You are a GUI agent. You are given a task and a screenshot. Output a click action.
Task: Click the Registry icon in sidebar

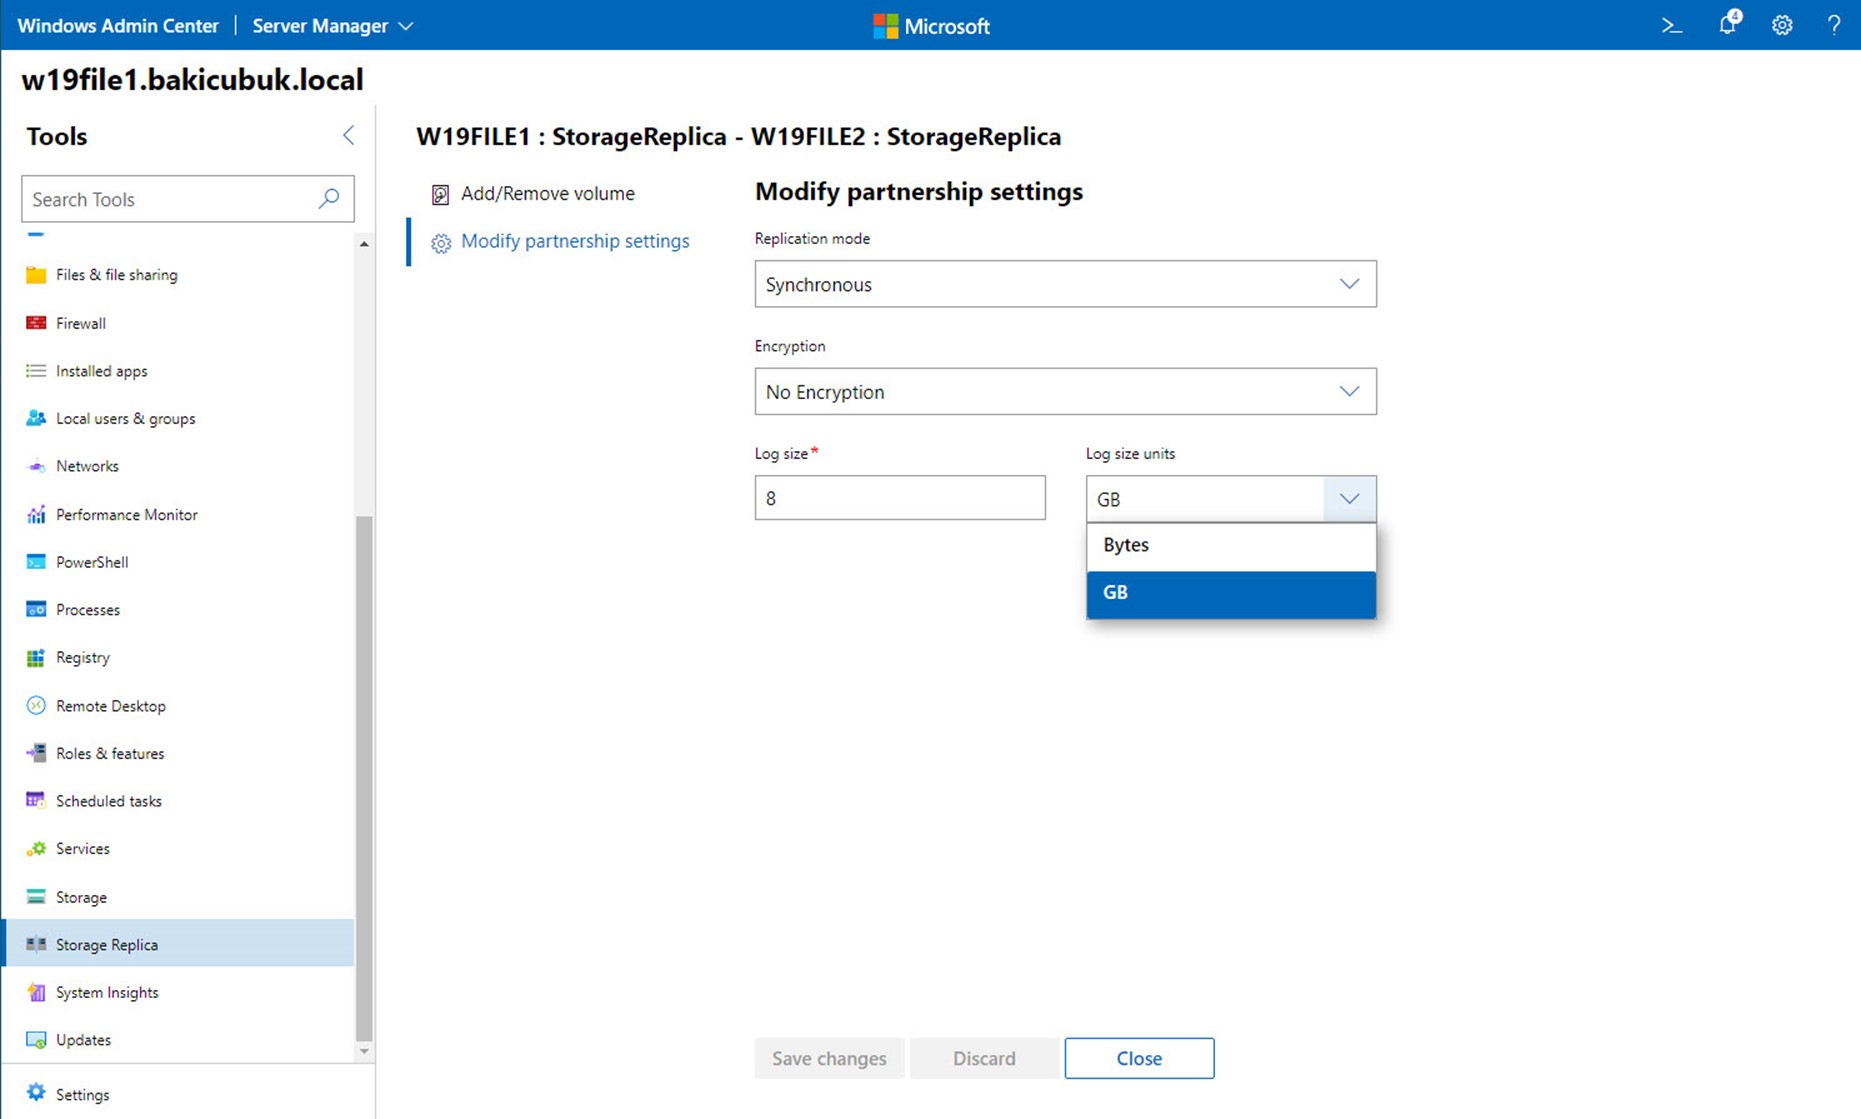tap(36, 657)
